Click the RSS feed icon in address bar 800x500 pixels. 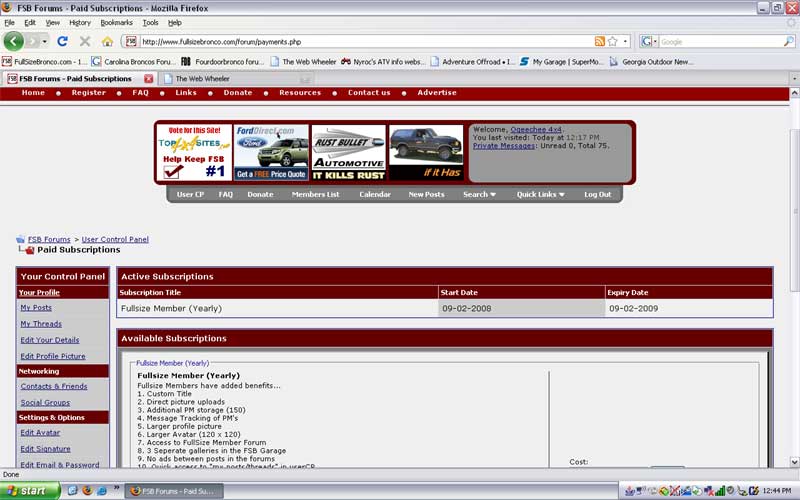click(599, 41)
